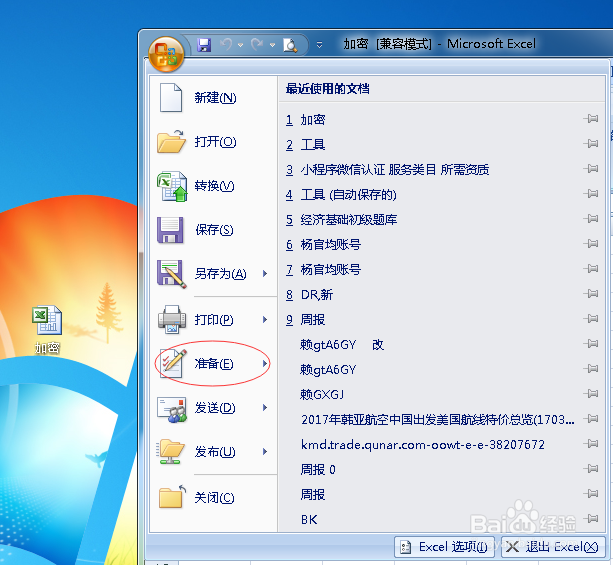613x565 pixels.
Task: Pin the 工具 recent document (item 2)
Action: 591,144
